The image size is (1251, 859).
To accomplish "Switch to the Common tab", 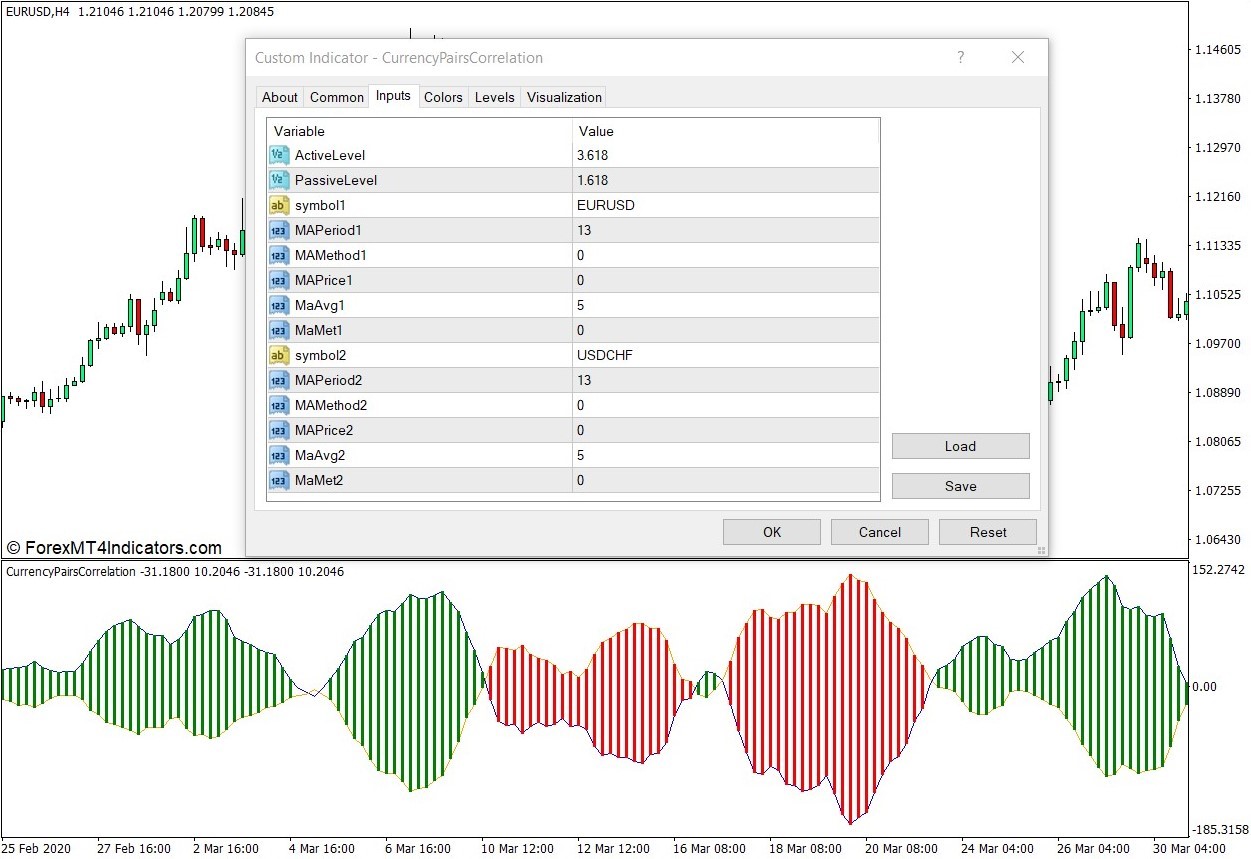I will coord(337,97).
